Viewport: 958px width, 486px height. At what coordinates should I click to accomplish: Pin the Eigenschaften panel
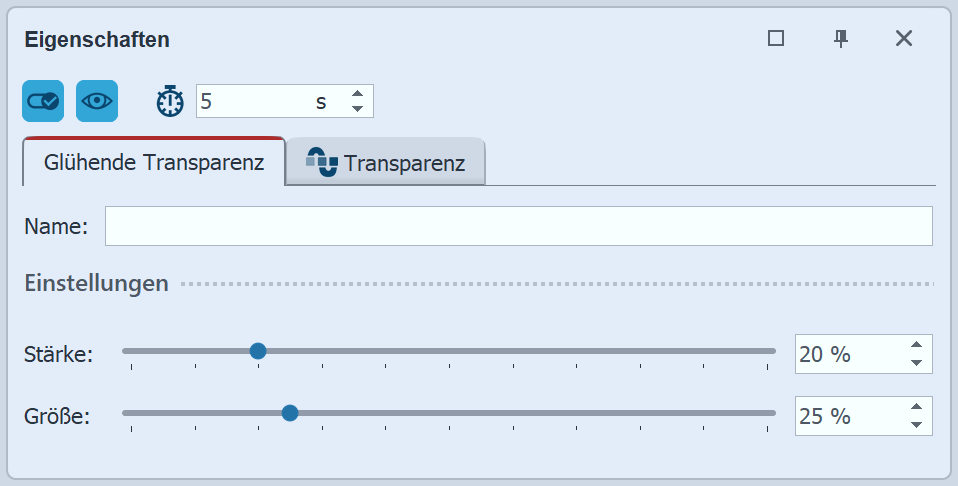841,38
